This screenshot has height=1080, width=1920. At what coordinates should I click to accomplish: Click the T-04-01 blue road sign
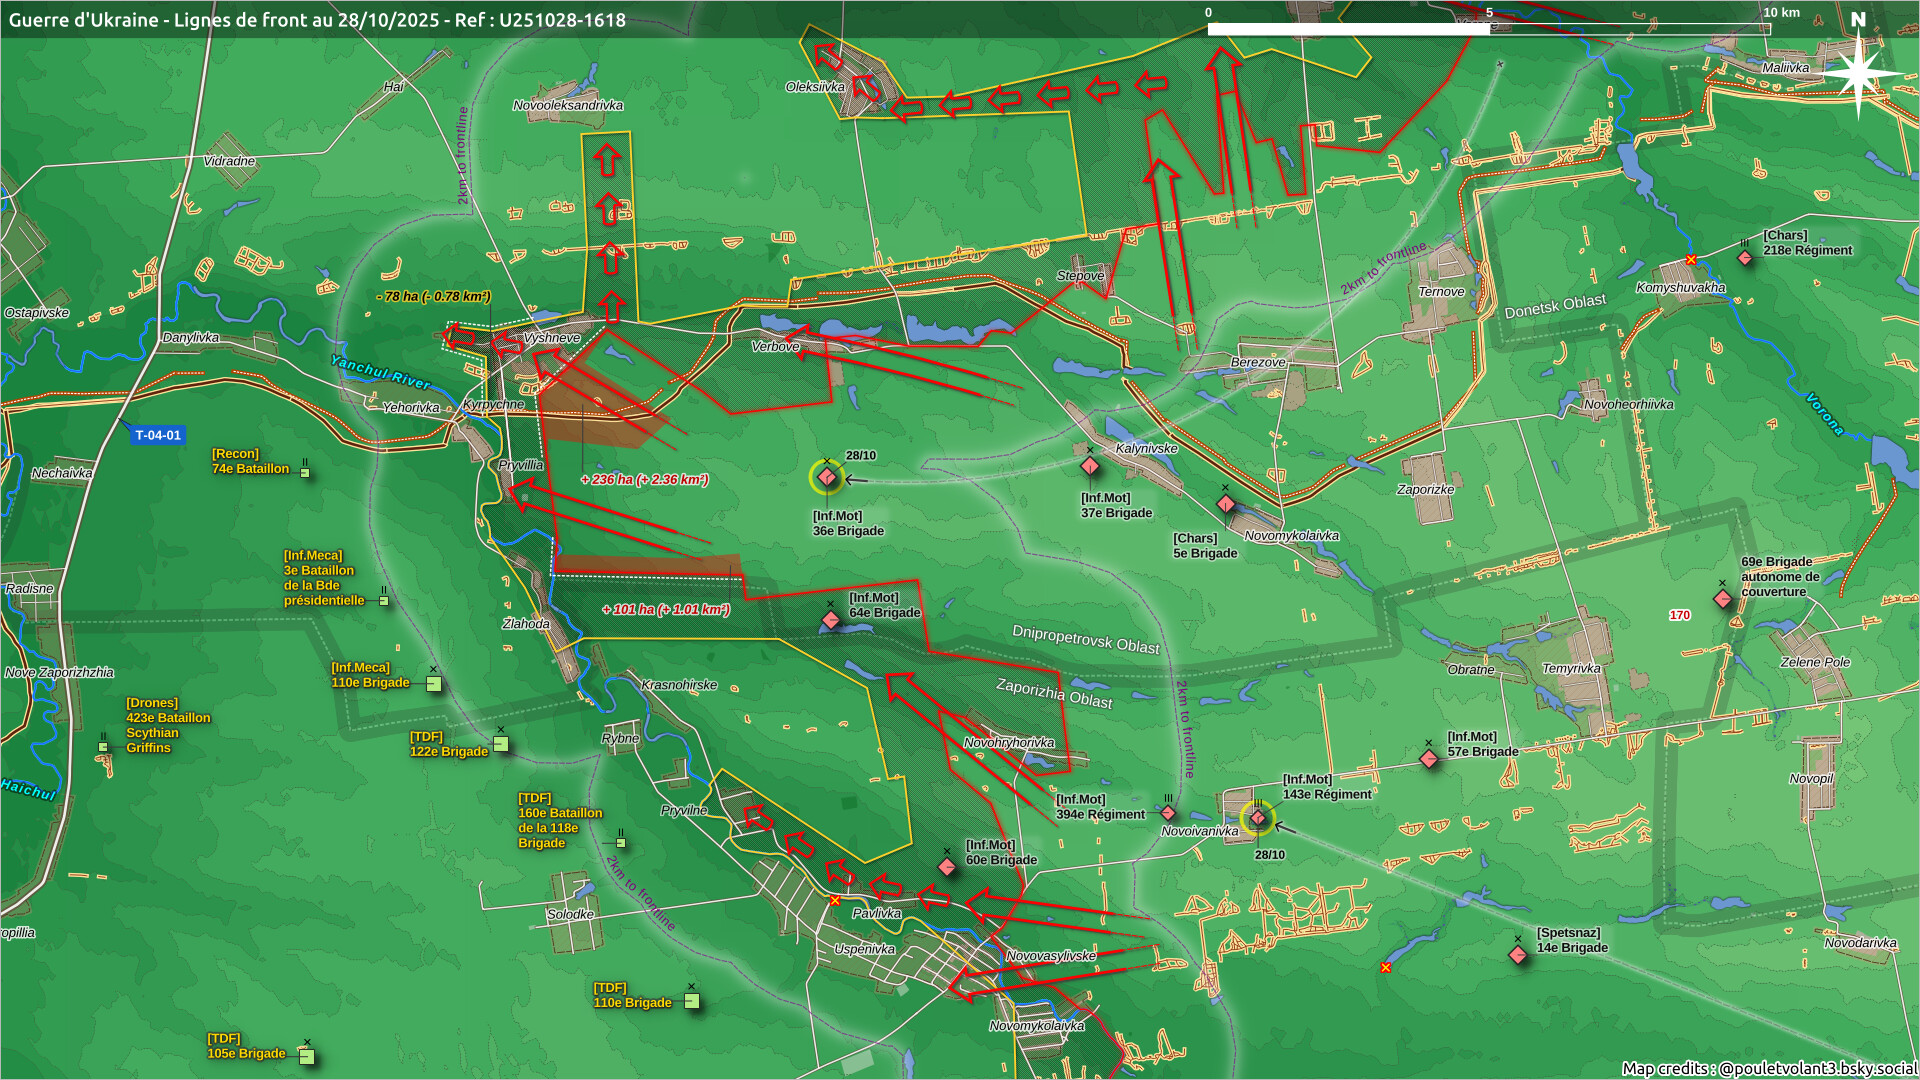point(157,435)
